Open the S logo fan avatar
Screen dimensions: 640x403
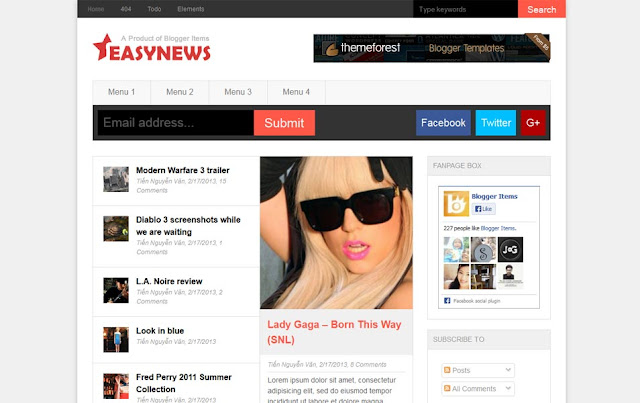[x=483, y=249]
